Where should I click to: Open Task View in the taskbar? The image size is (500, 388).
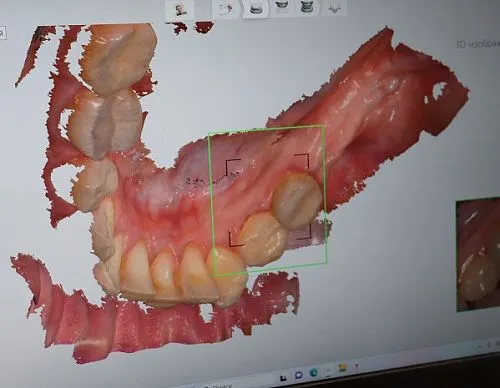pyautogui.click(x=284, y=377)
